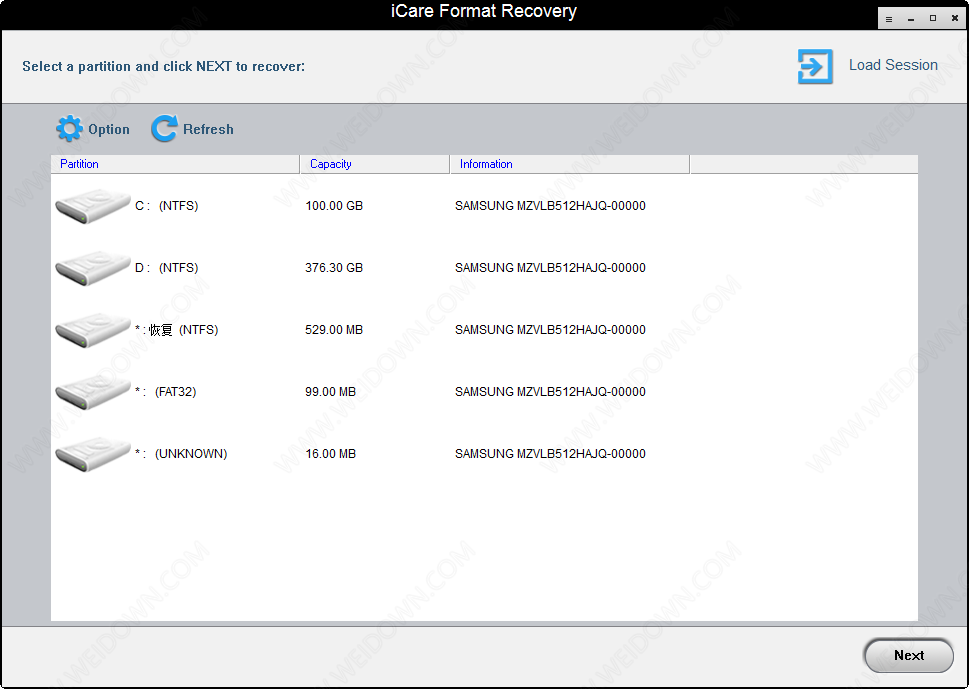Screen dimensions: 969x689
Task: Click the Refresh circular arrow icon
Action: tap(164, 129)
